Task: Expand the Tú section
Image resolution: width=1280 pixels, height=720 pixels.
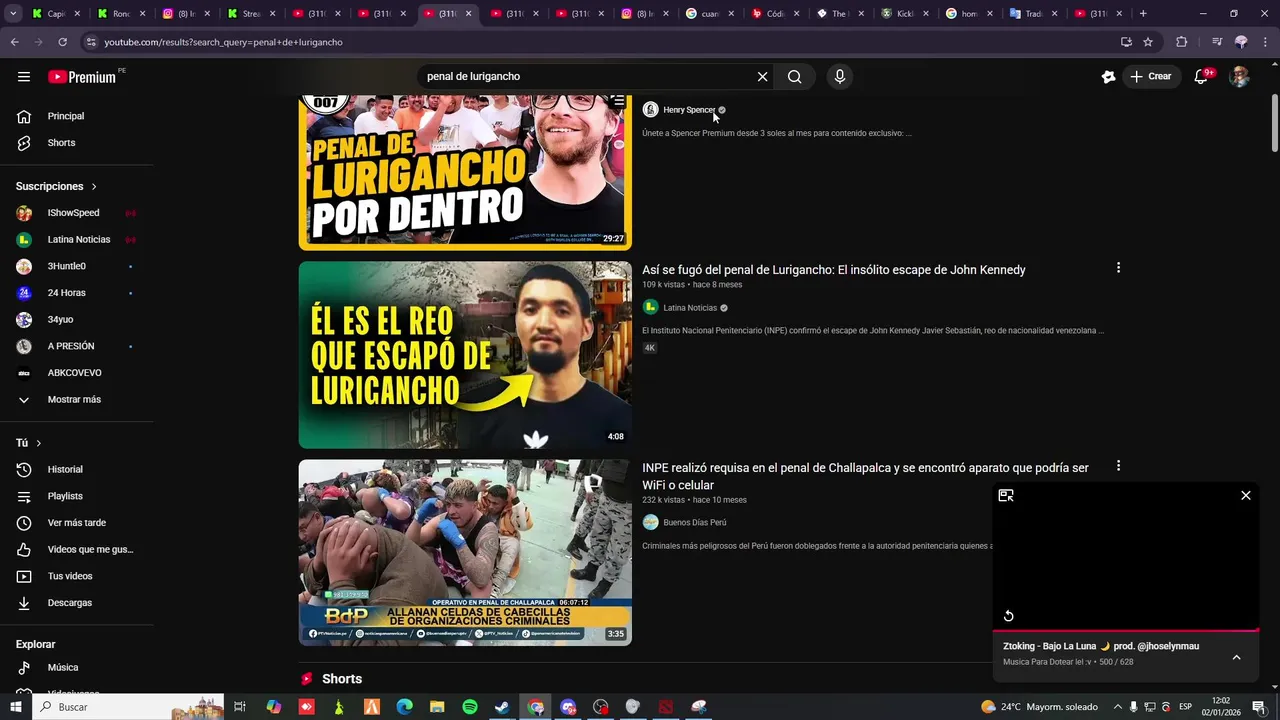Action: [29, 443]
